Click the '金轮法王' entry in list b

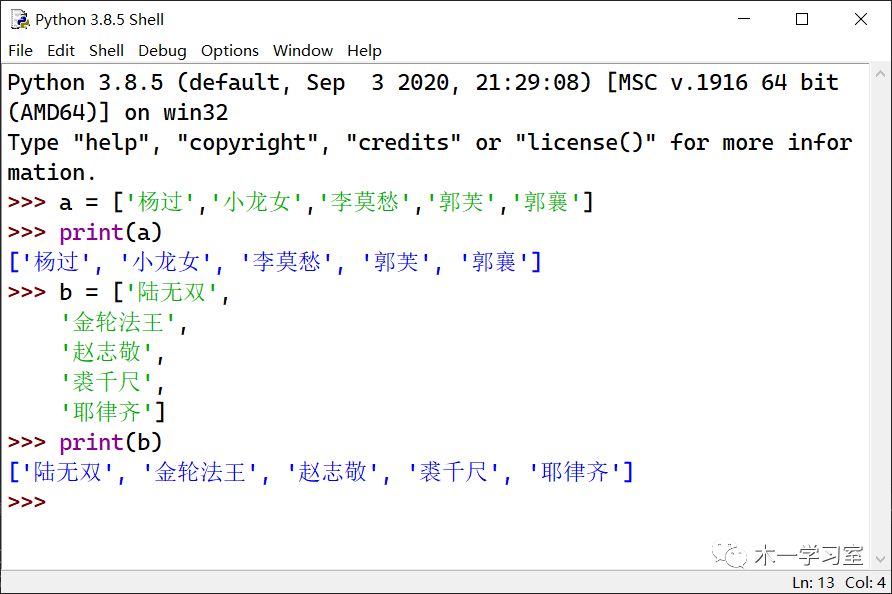coord(117,322)
